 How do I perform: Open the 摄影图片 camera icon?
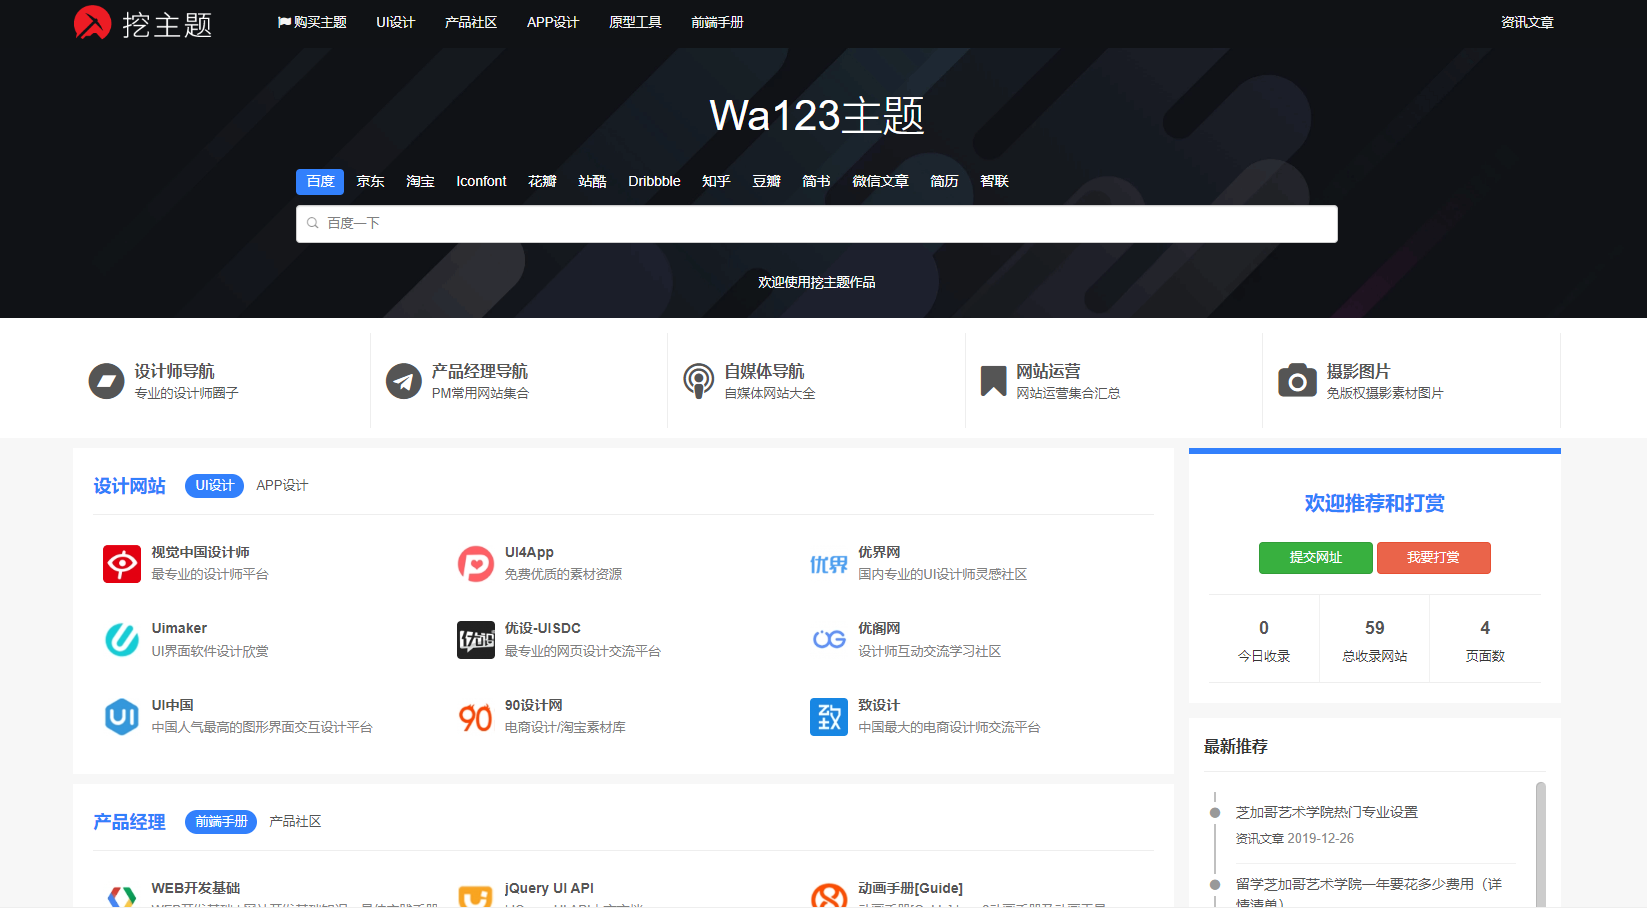coord(1297,380)
